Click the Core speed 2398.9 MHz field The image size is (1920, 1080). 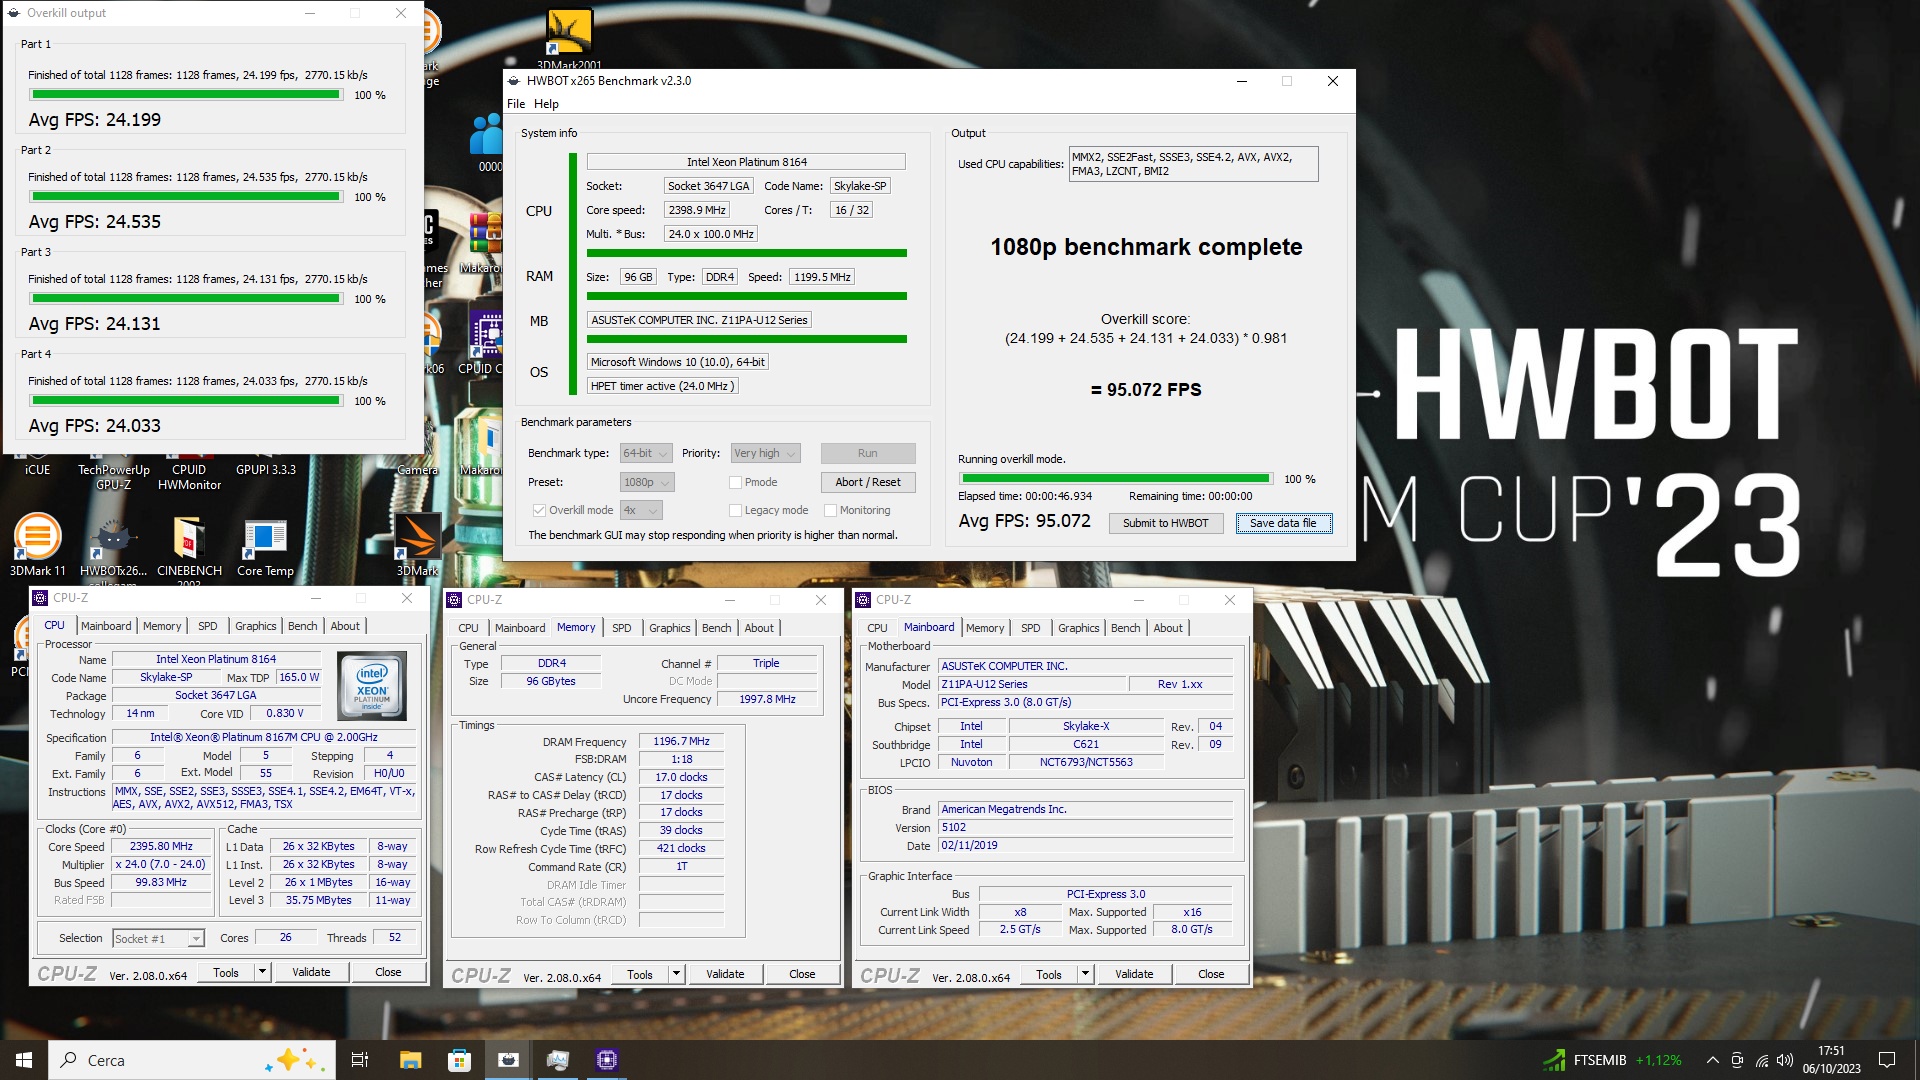[697, 210]
